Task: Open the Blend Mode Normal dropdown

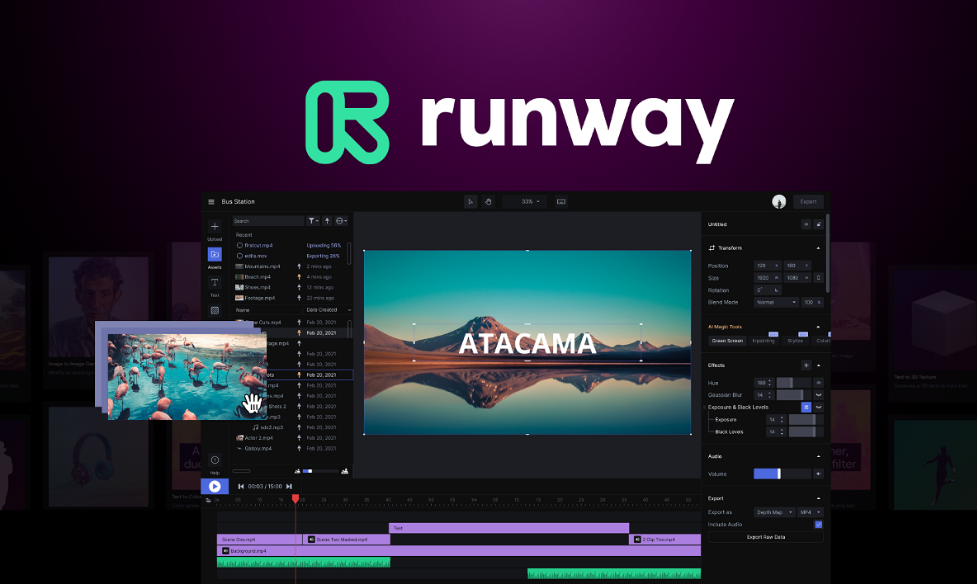Action: pos(777,302)
